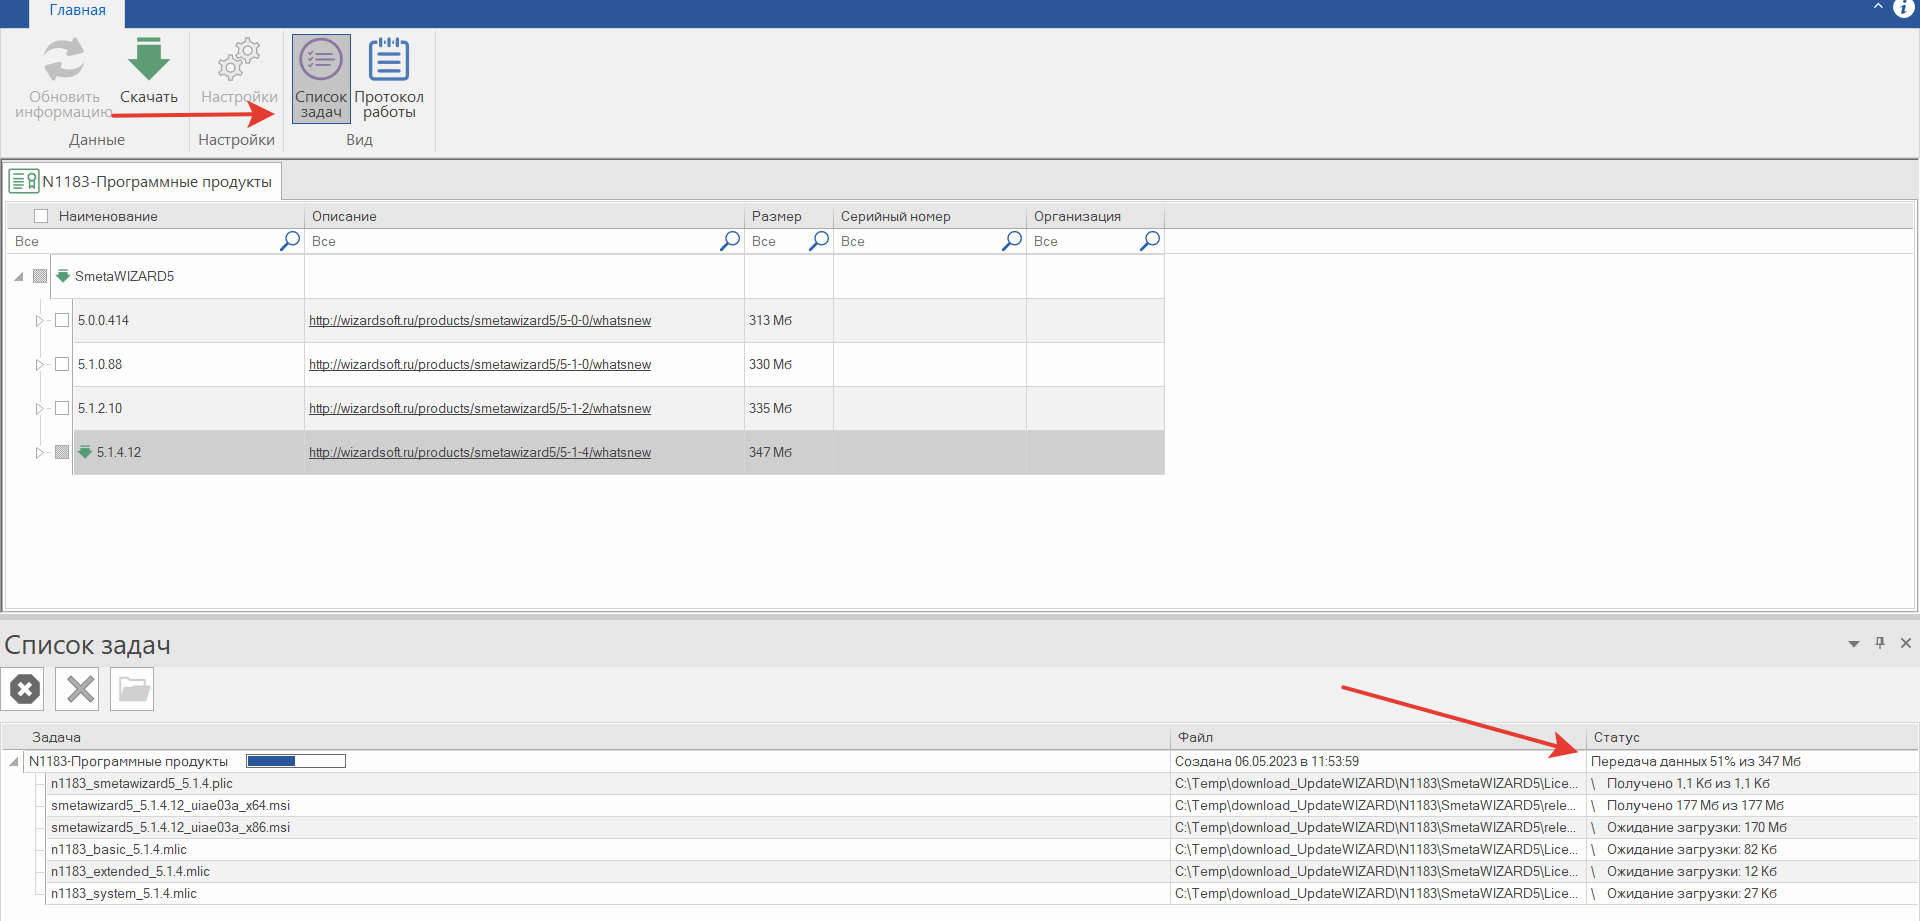Expand the 5.1.2.10 row
1920x921 pixels.
click(x=40, y=408)
